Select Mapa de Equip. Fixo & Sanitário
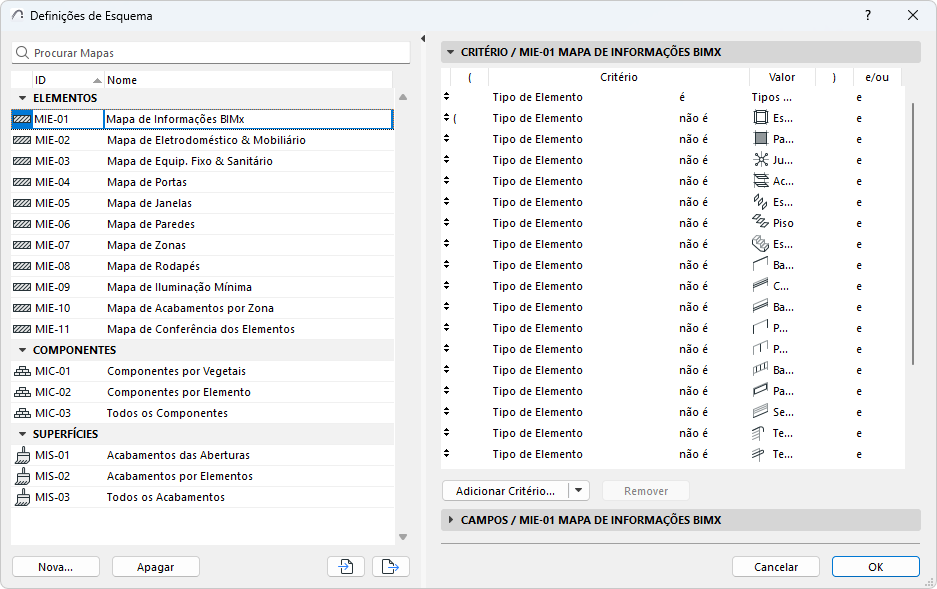This screenshot has height=589, width=937. pos(189,161)
